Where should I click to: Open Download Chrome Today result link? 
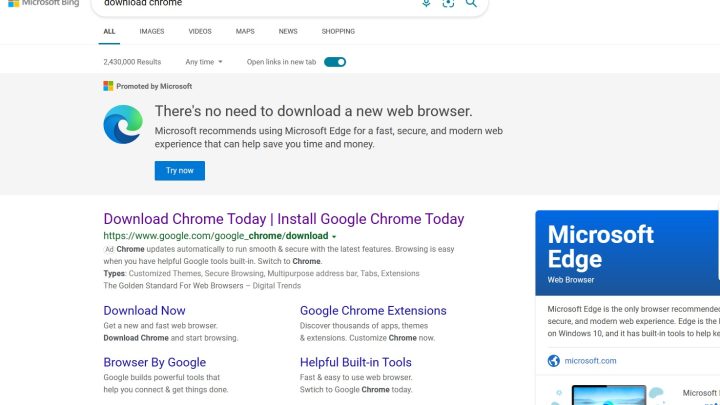point(284,219)
